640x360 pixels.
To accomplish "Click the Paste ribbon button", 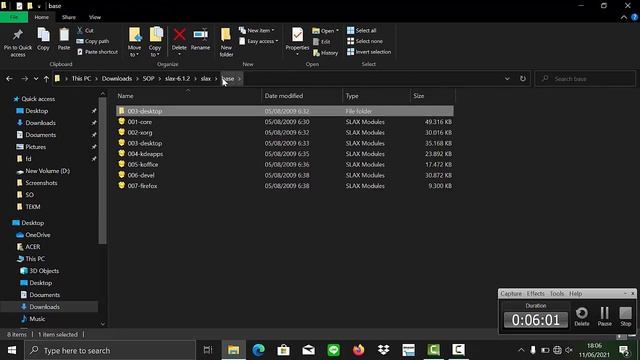I will coord(64,40).
